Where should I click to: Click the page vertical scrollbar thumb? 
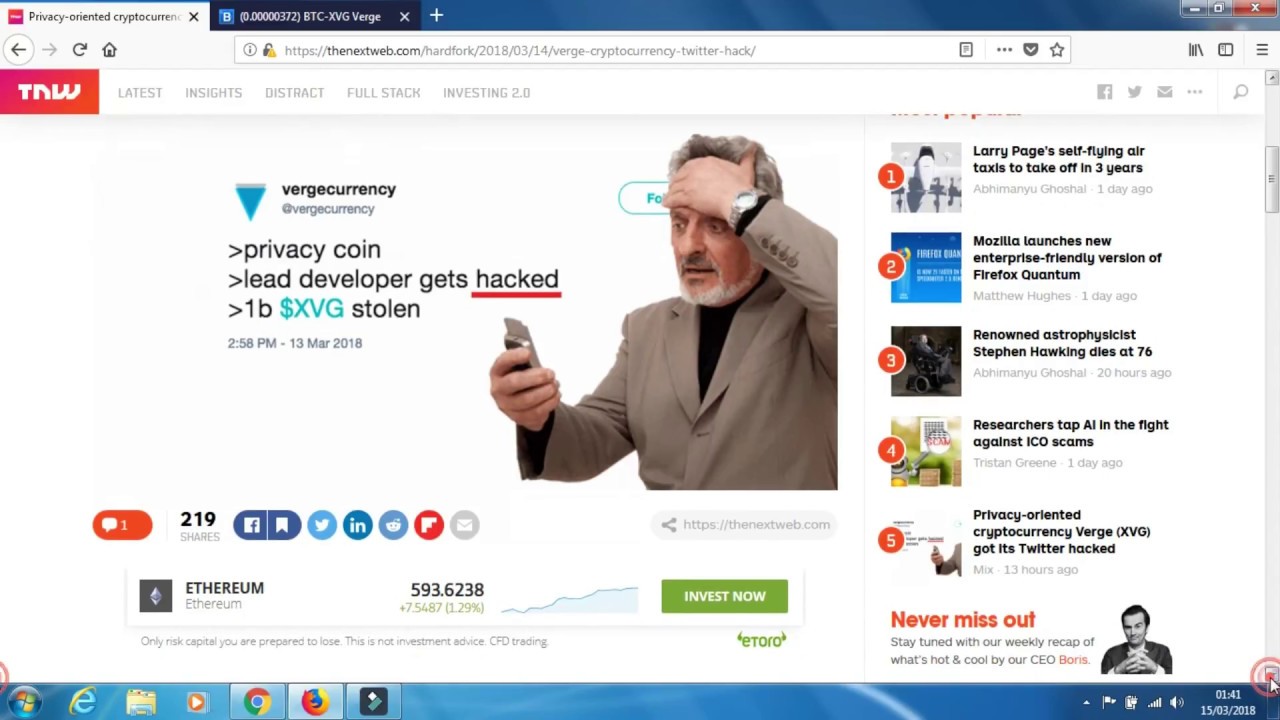tap(1272, 180)
